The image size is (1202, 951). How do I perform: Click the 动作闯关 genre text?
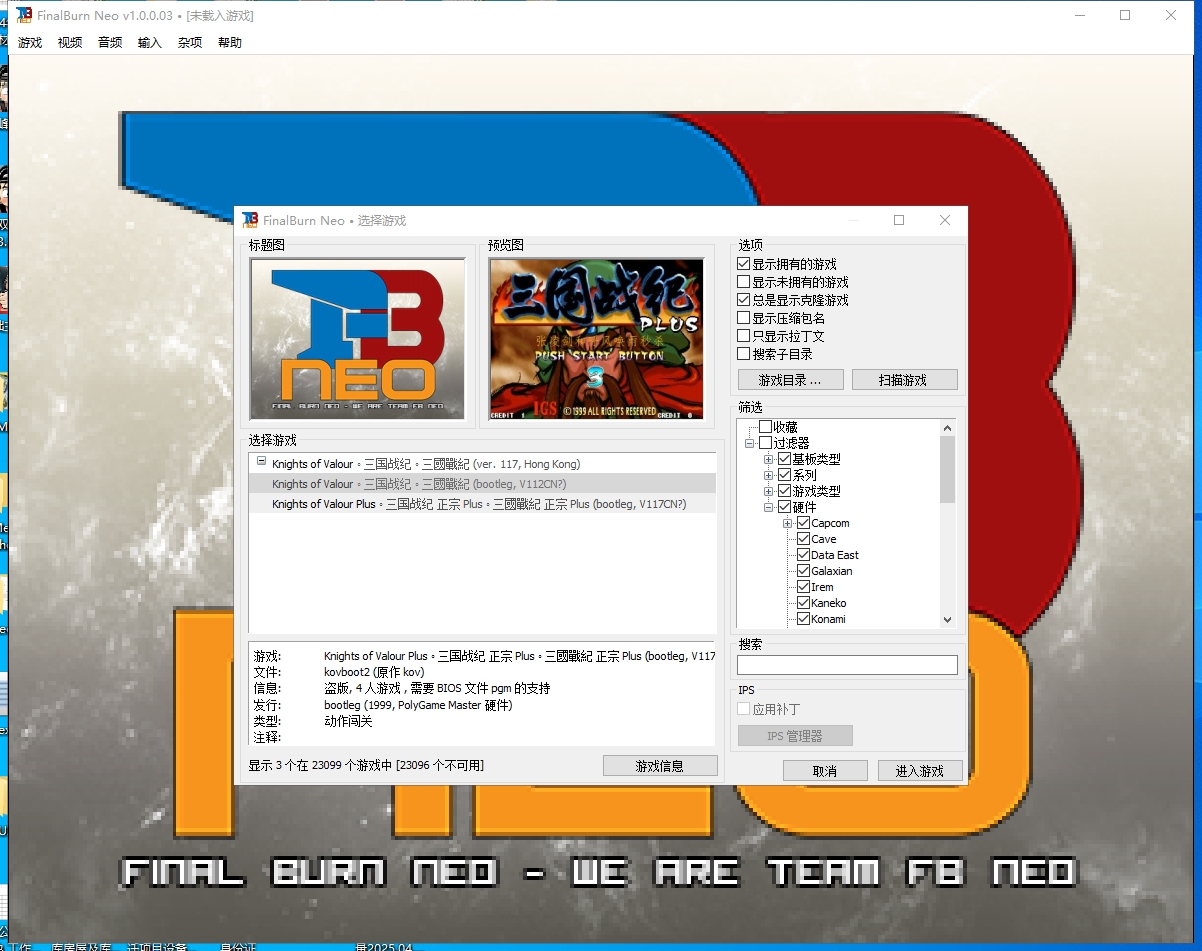click(348, 721)
